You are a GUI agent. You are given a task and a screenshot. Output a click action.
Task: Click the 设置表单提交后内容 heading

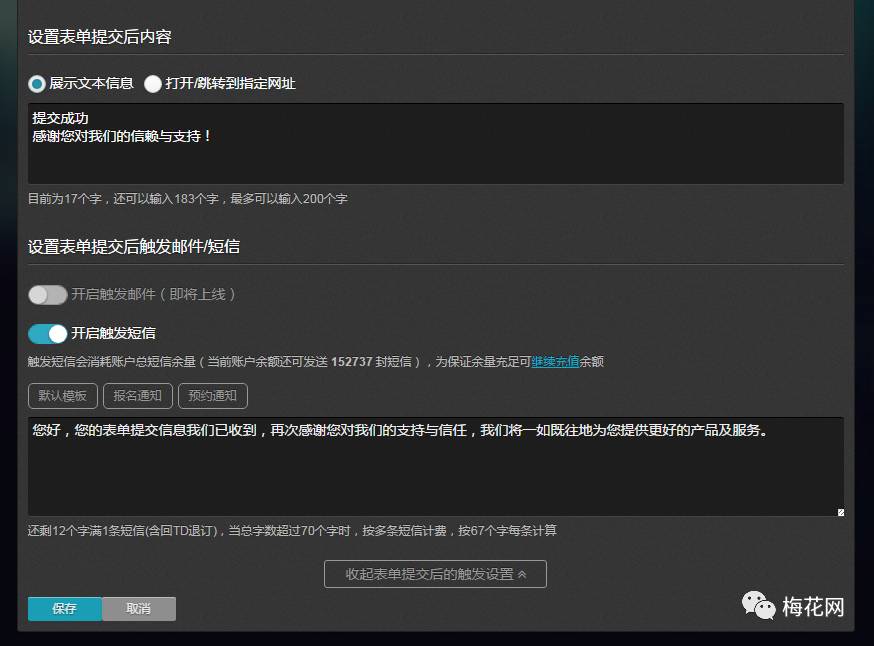click(x=100, y=37)
